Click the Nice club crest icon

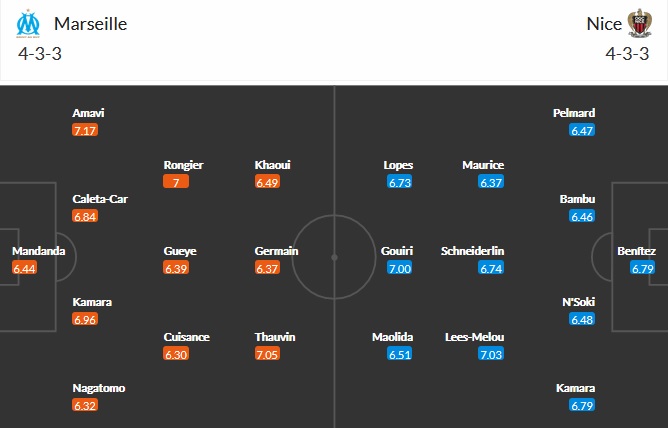639,24
